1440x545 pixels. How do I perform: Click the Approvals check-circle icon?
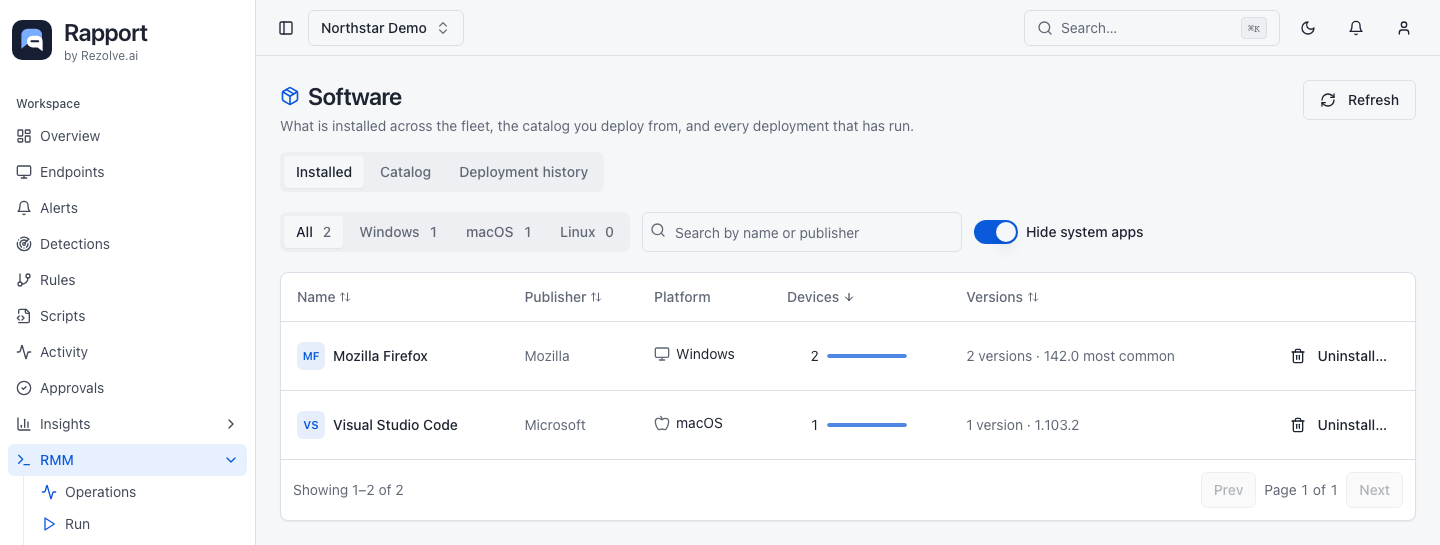coord(24,388)
